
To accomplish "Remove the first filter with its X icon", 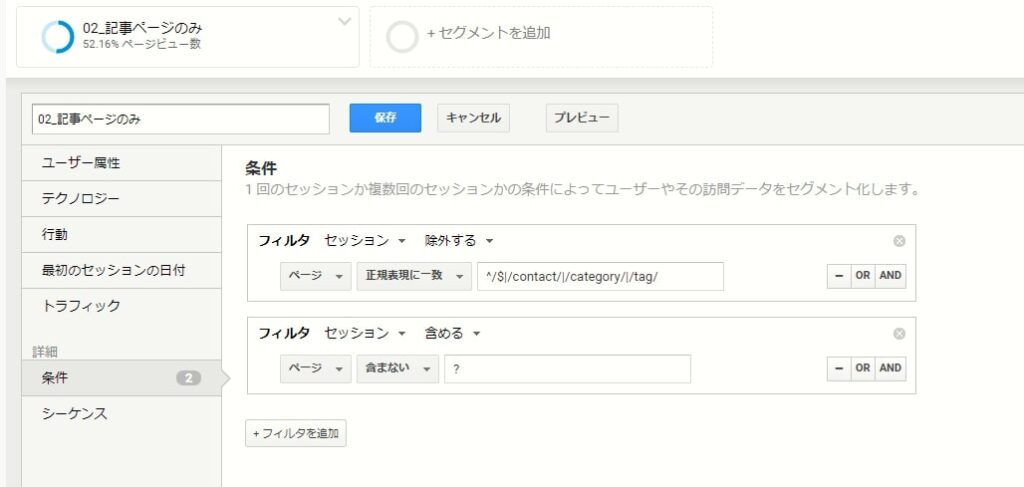I will (899, 241).
